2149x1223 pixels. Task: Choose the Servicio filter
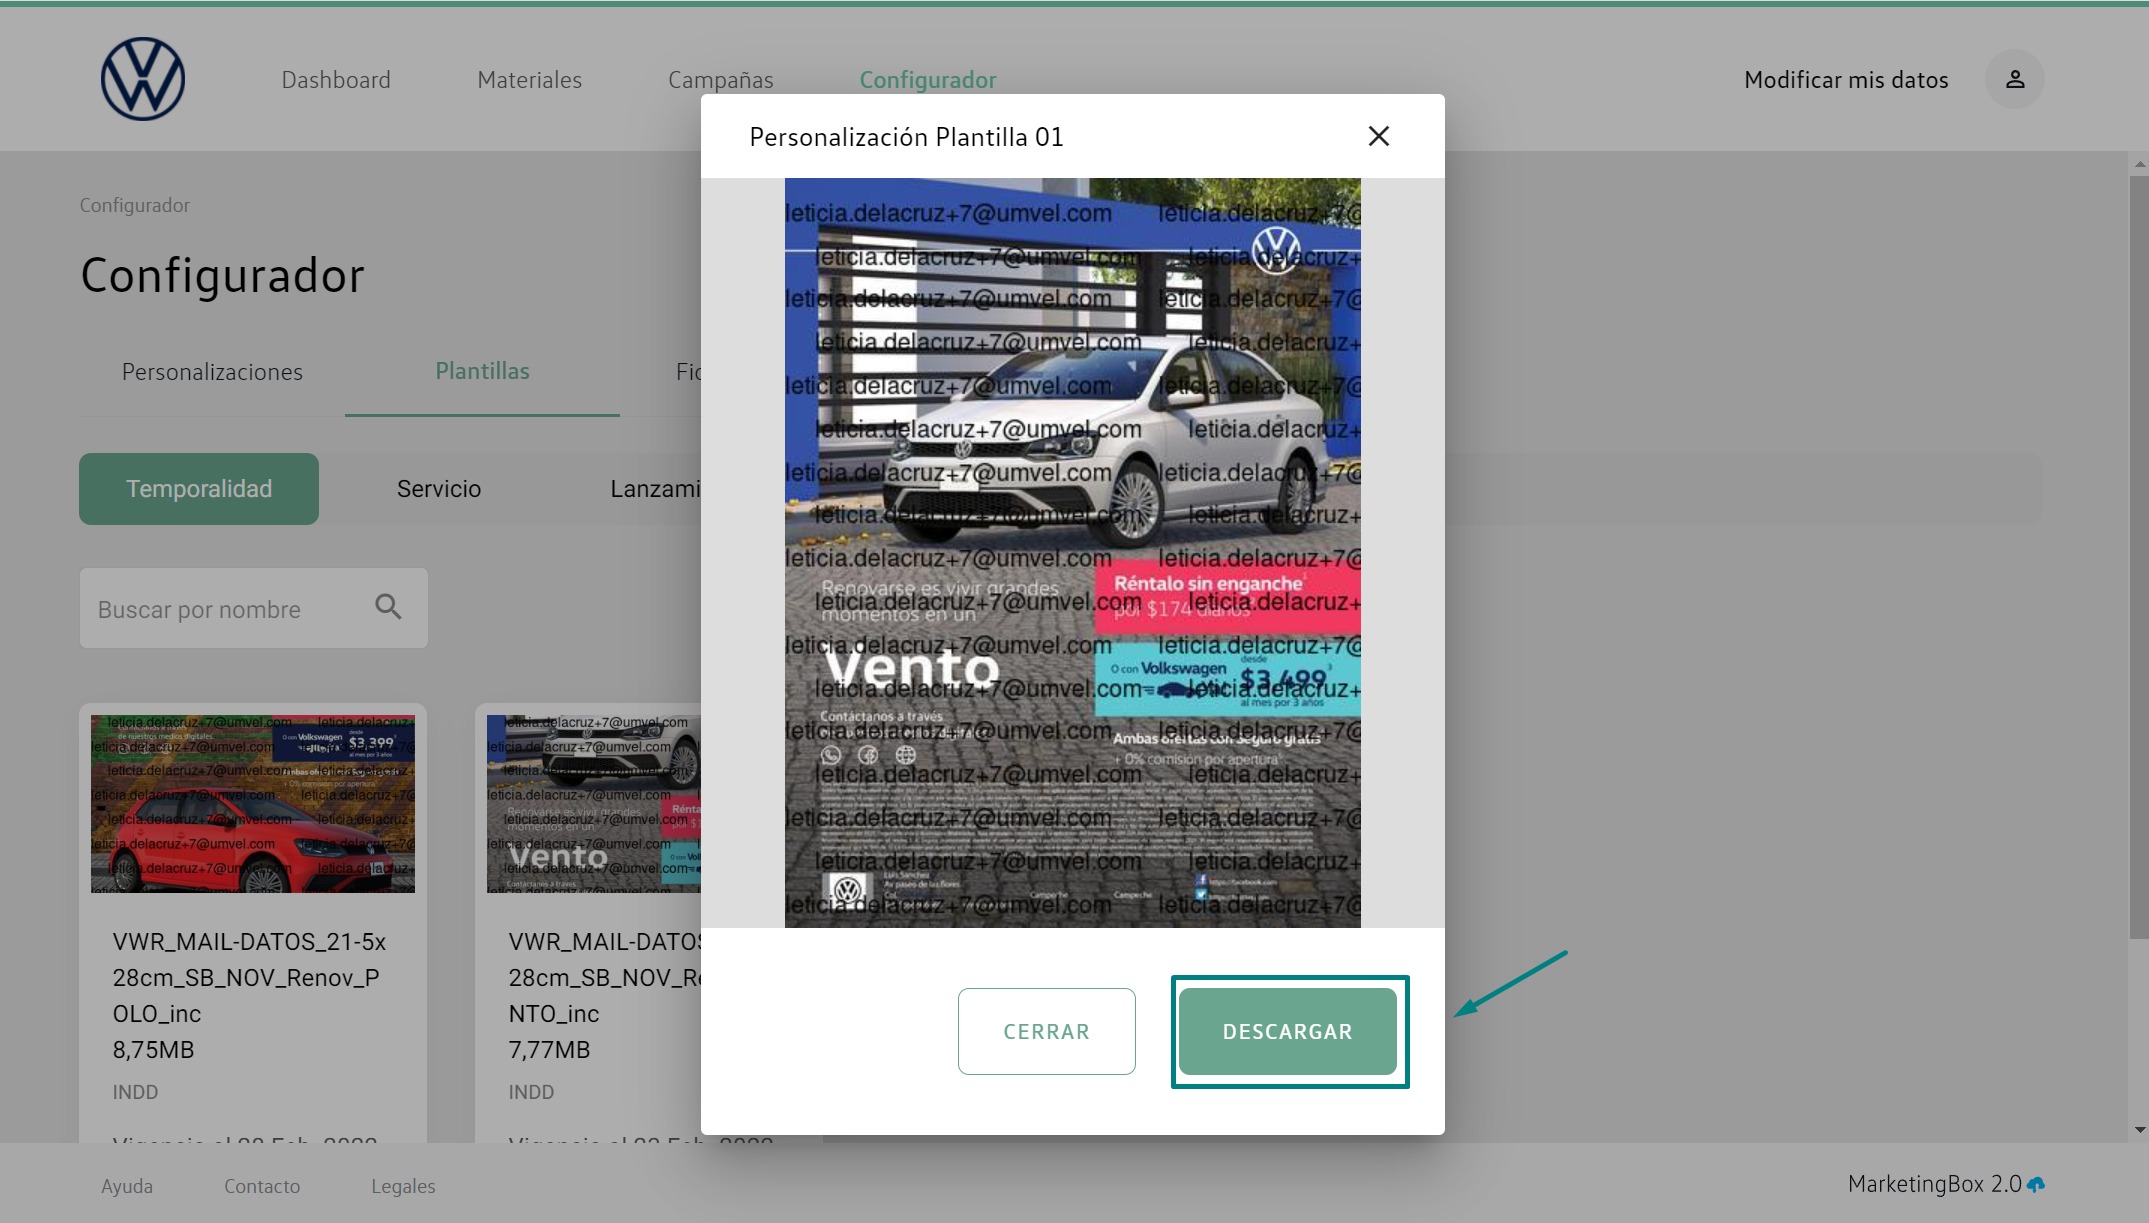438,489
